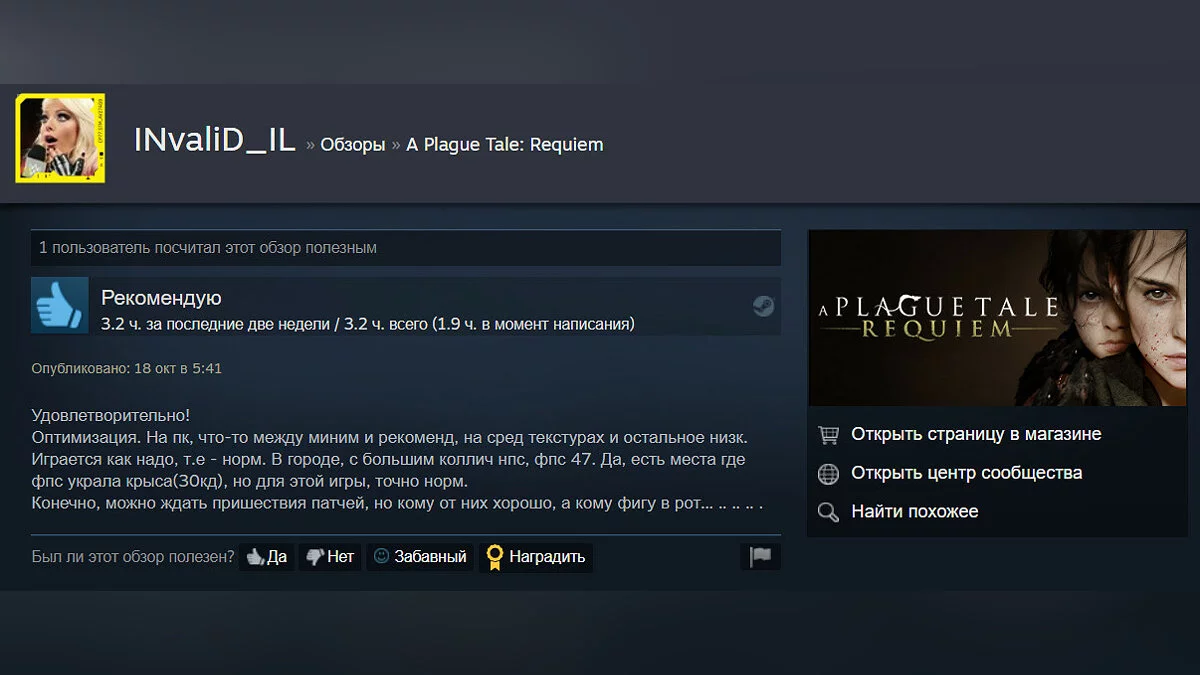This screenshot has height=675, width=1200.
Task: Report review using the flag icon
Action: tap(761, 557)
